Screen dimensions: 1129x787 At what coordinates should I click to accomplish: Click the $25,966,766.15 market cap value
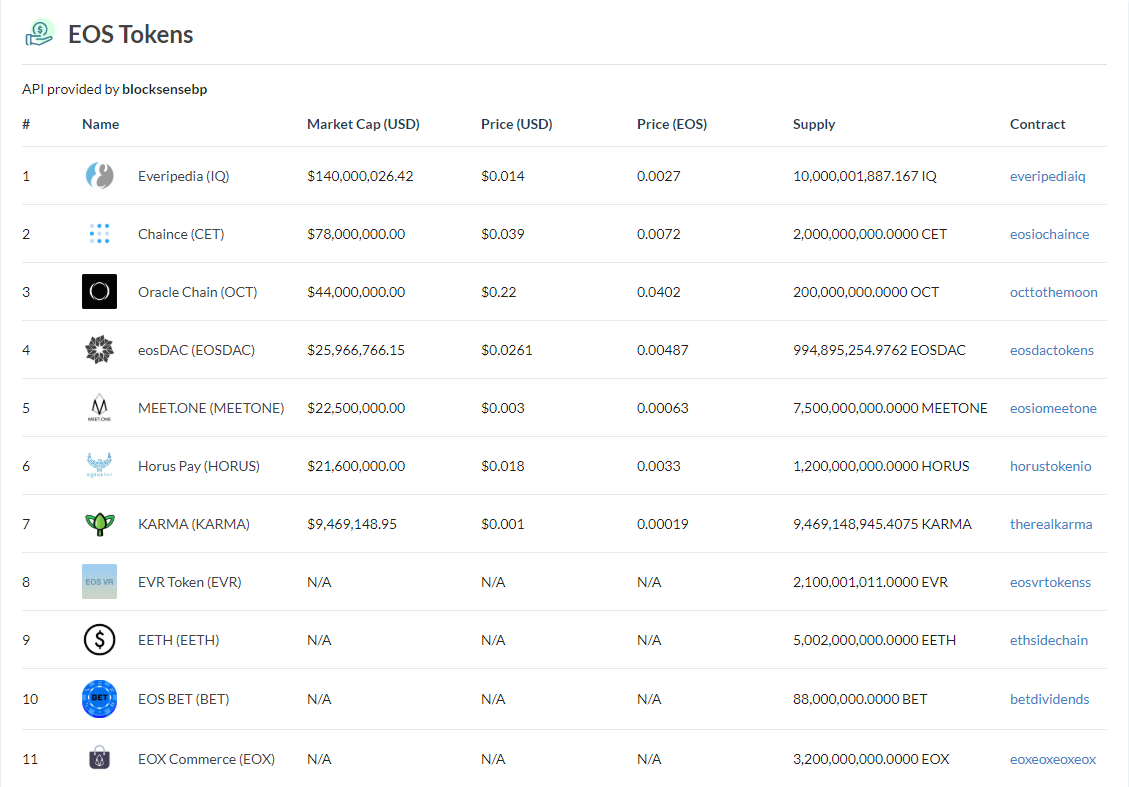pyautogui.click(x=356, y=350)
